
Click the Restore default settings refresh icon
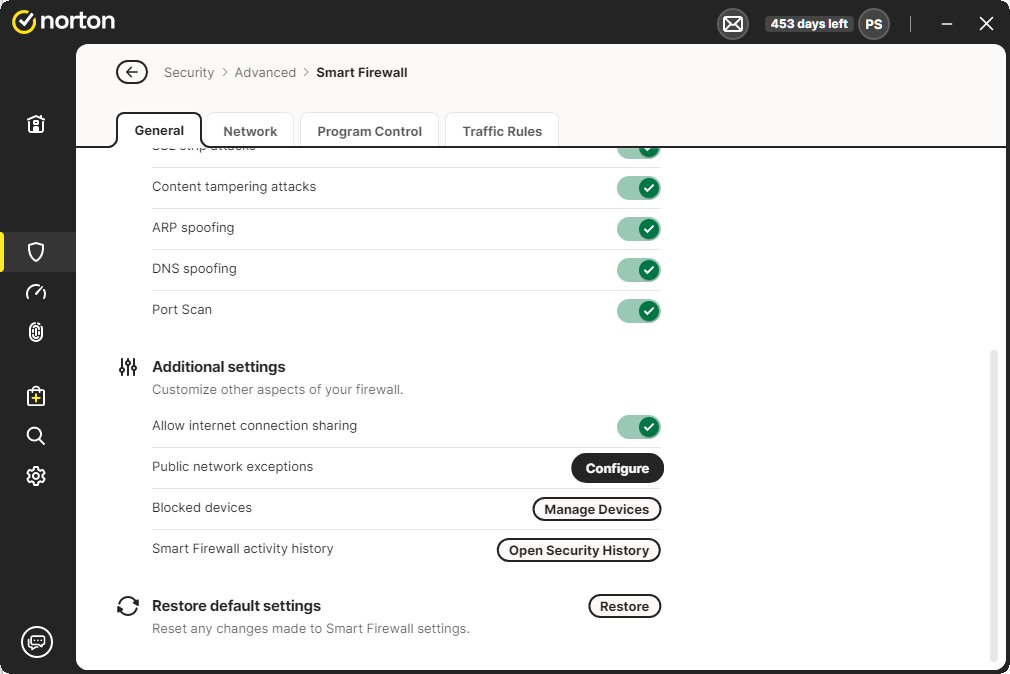[128, 606]
